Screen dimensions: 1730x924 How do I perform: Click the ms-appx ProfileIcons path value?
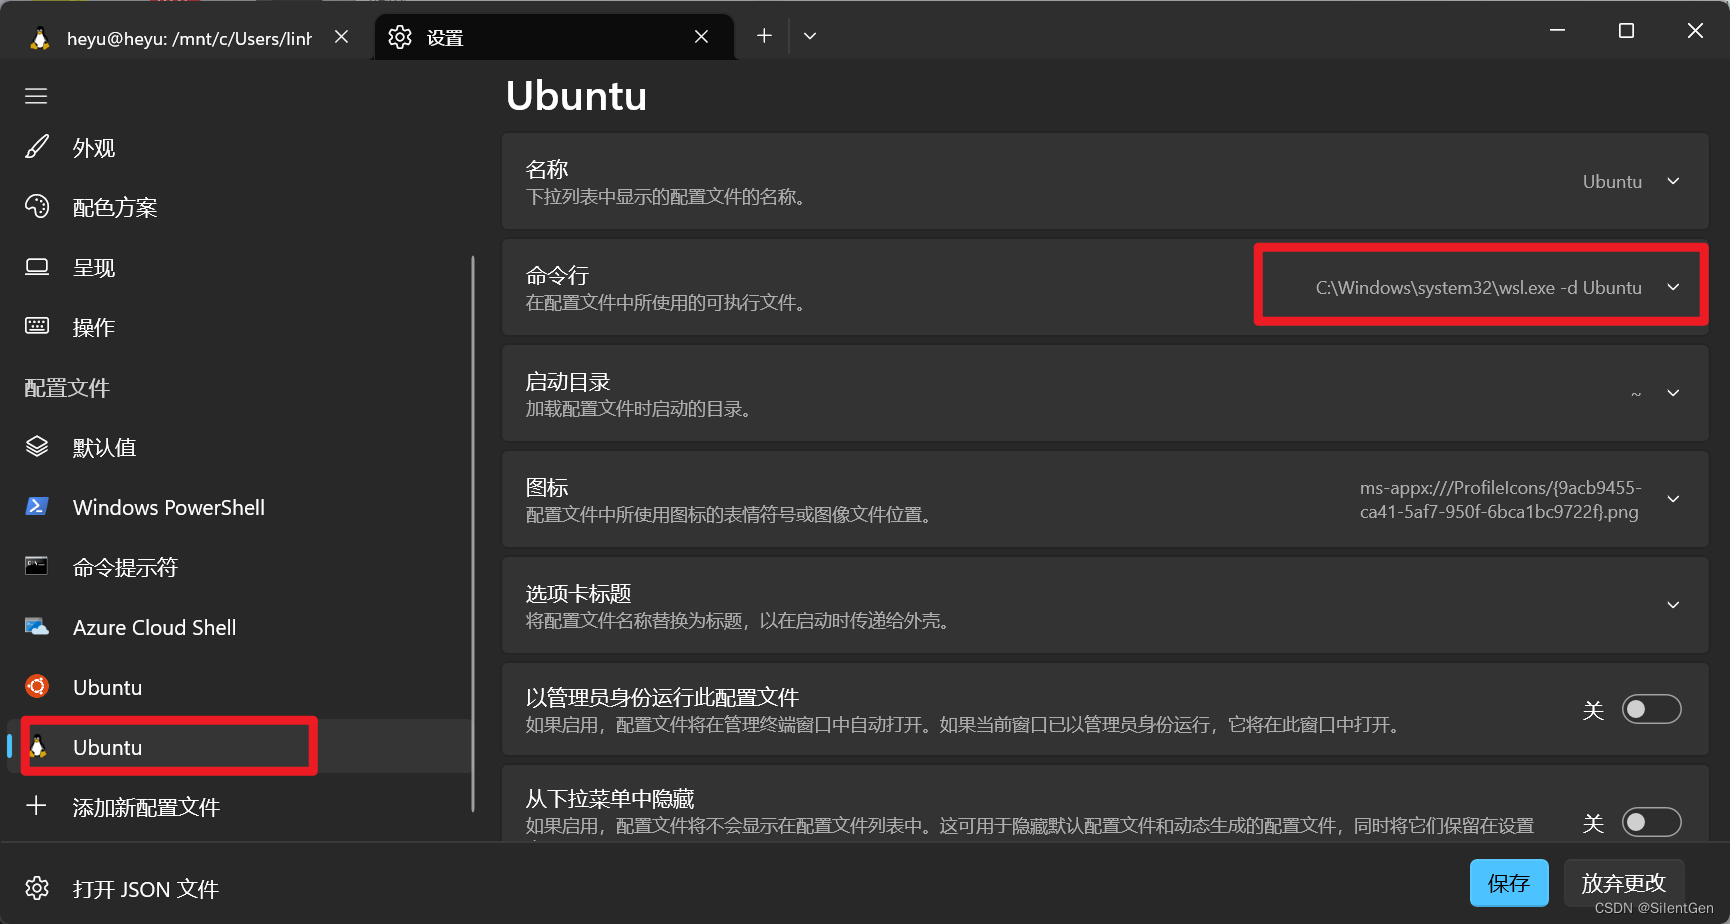(1500, 500)
